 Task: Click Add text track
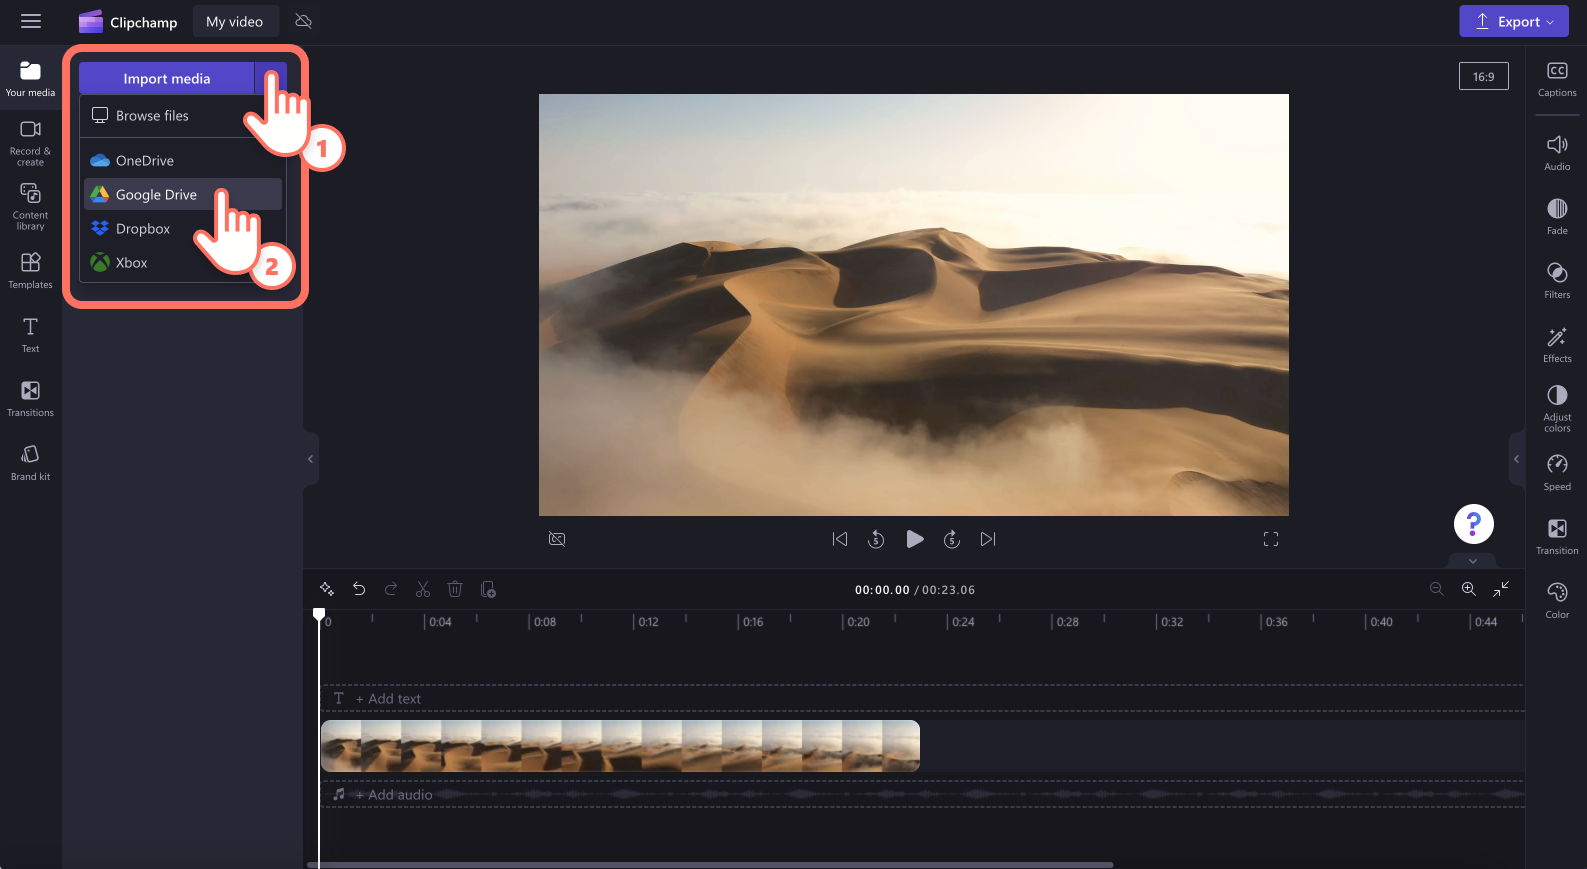point(388,699)
